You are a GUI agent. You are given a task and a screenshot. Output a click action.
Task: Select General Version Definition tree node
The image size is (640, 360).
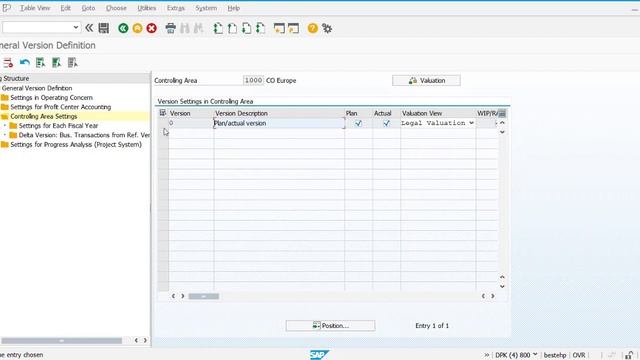pos(37,88)
